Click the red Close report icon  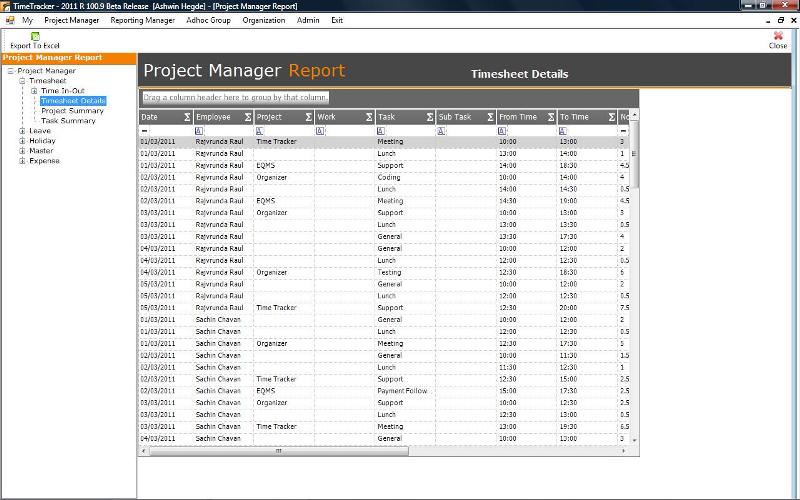tap(778, 36)
